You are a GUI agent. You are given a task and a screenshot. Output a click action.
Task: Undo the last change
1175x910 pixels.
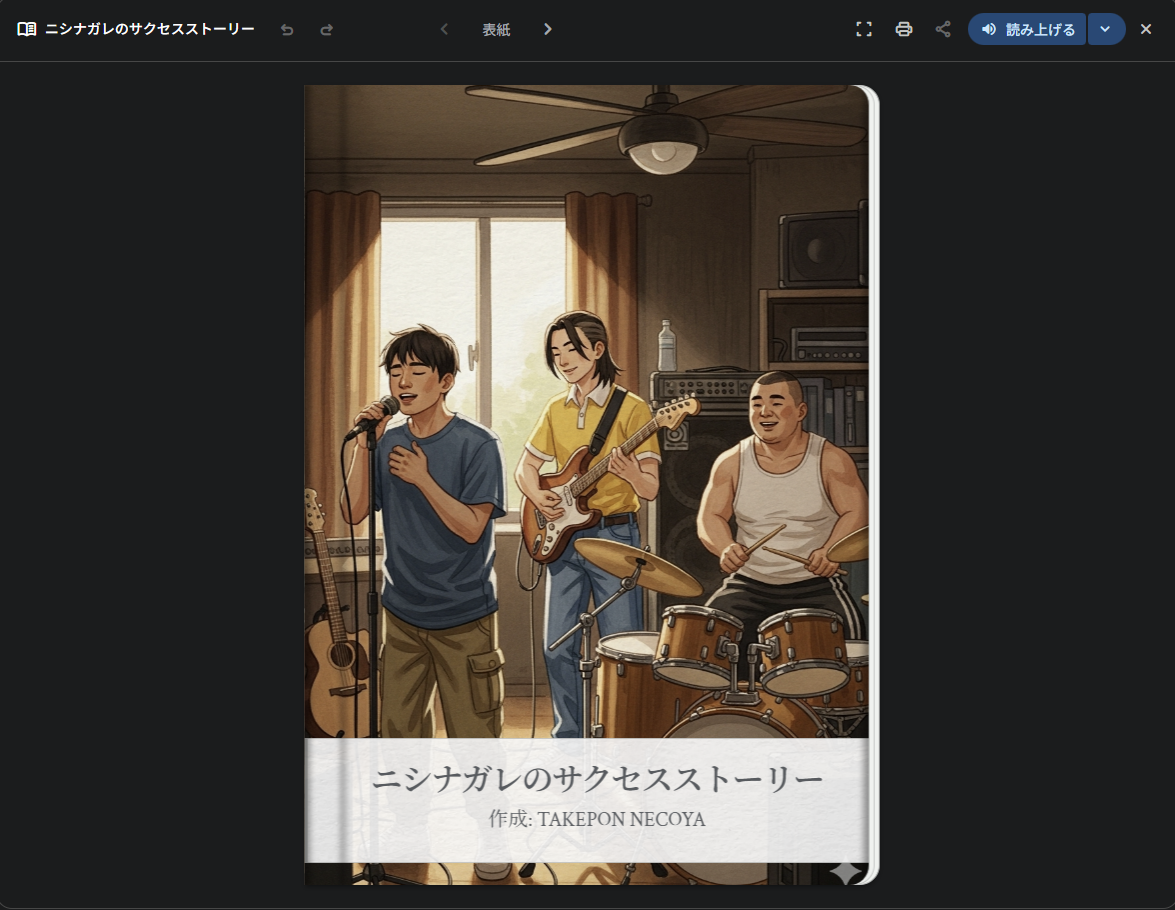(287, 30)
